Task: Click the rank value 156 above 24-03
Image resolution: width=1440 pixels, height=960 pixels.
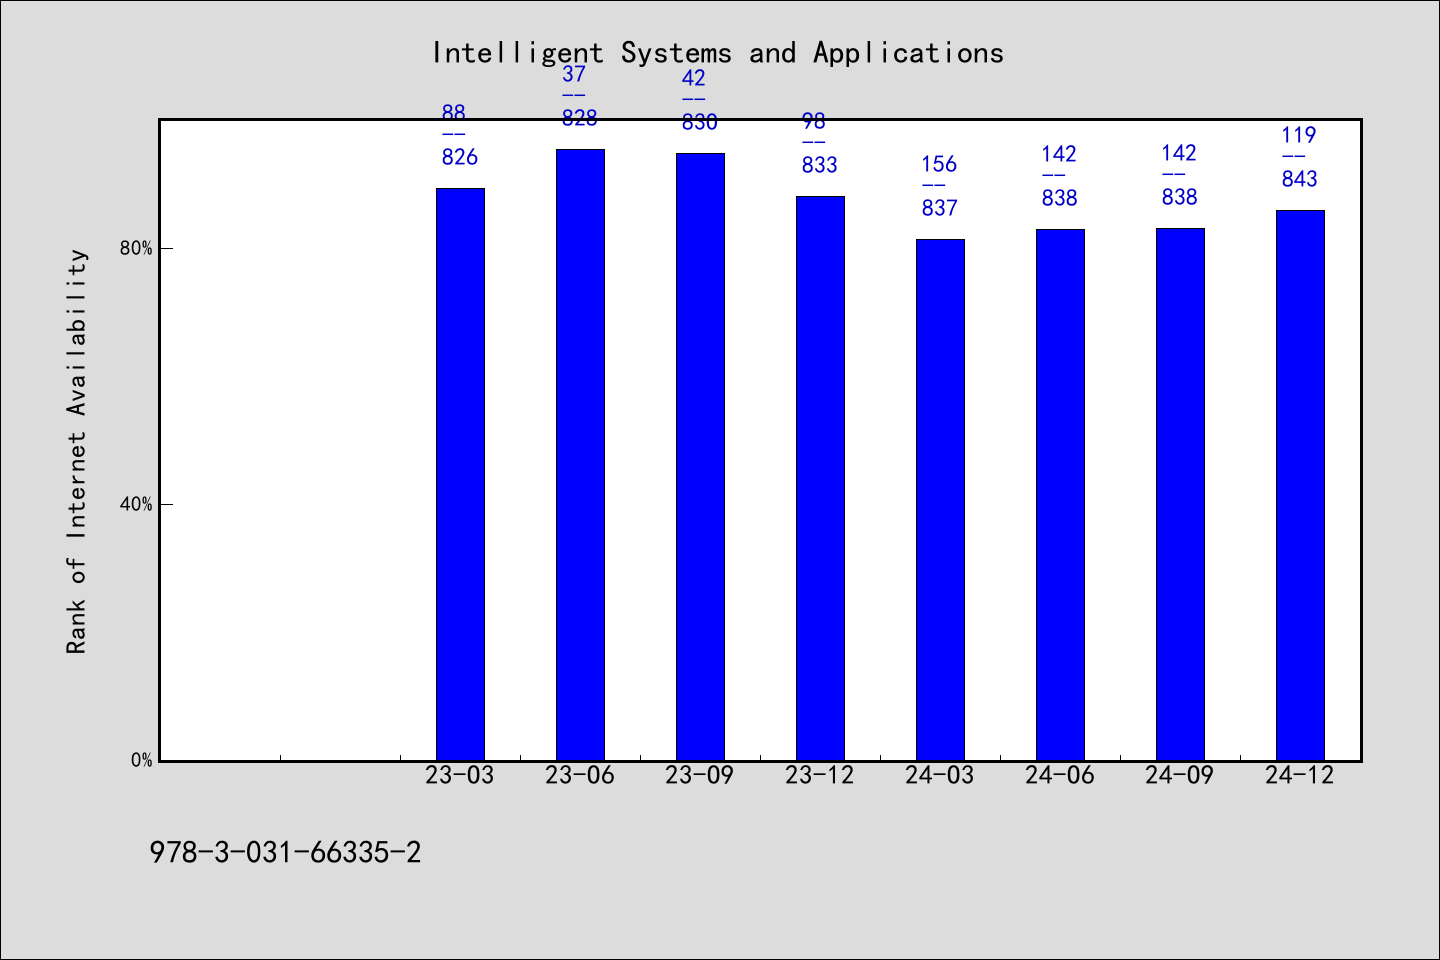Action: pos(940,164)
